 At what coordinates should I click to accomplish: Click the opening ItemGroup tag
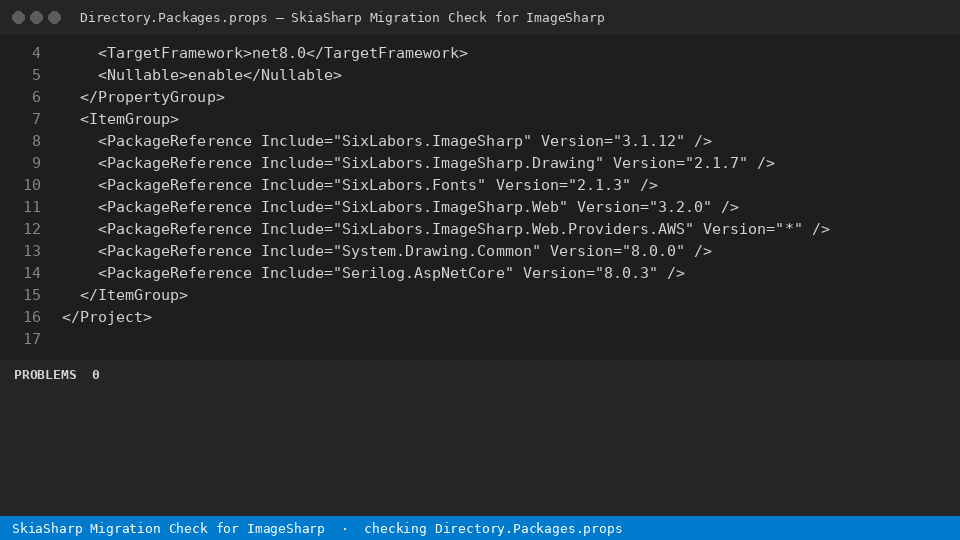(x=129, y=119)
